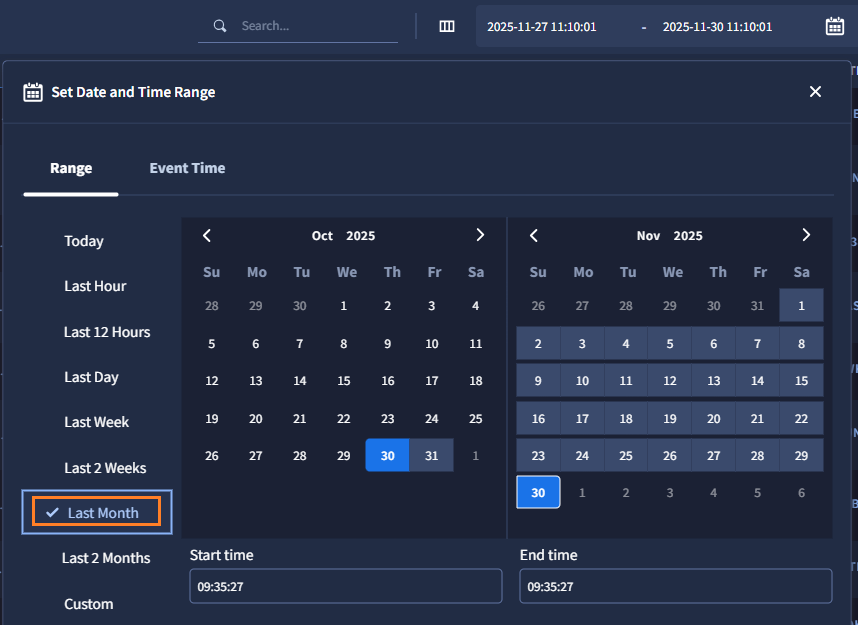Click the End time input field
The image size is (858, 625).
(675, 587)
